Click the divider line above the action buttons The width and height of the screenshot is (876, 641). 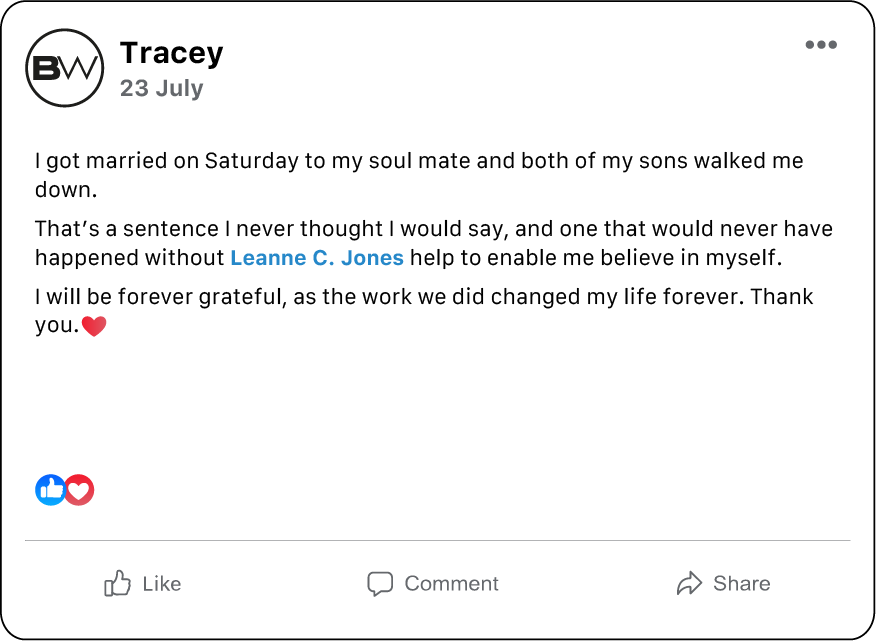437,541
